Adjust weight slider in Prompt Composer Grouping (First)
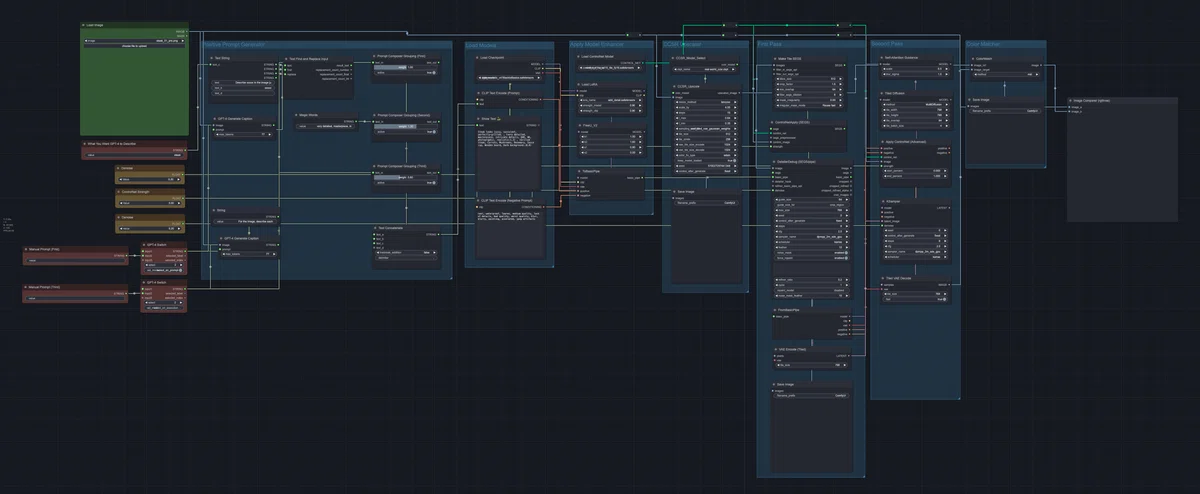This screenshot has height=494, width=1200. pyautogui.click(x=405, y=68)
